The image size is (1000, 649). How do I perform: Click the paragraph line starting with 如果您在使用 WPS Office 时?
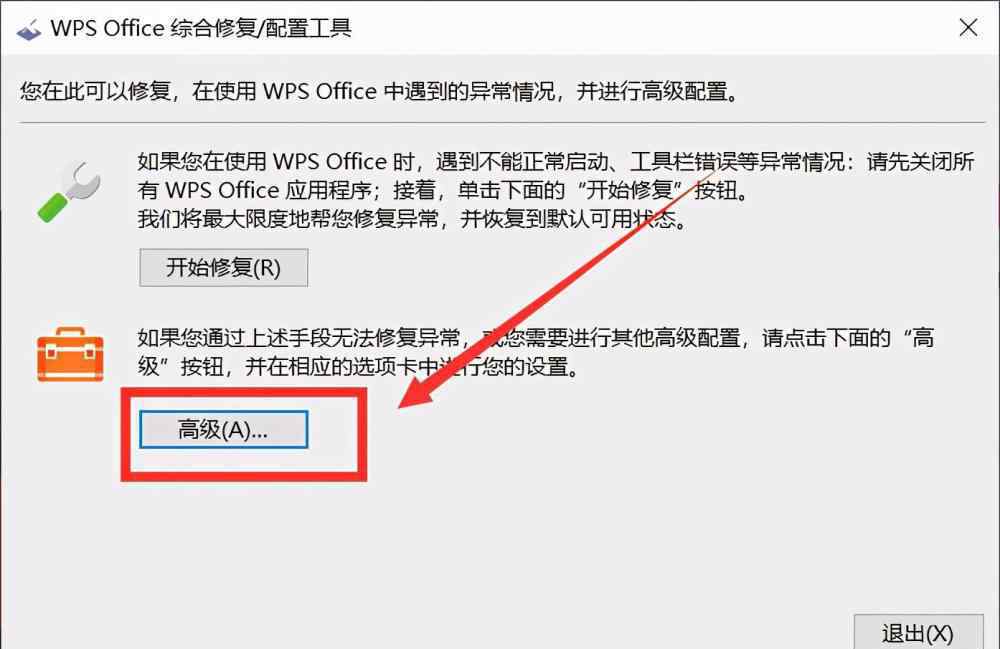(x=556, y=162)
